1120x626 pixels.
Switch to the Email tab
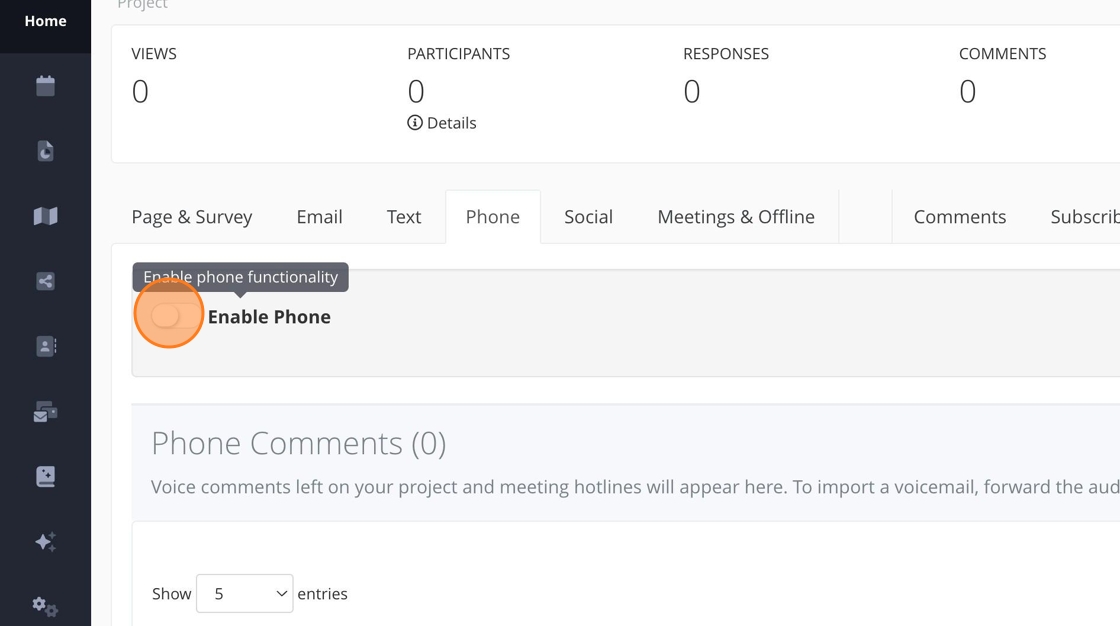click(x=319, y=217)
